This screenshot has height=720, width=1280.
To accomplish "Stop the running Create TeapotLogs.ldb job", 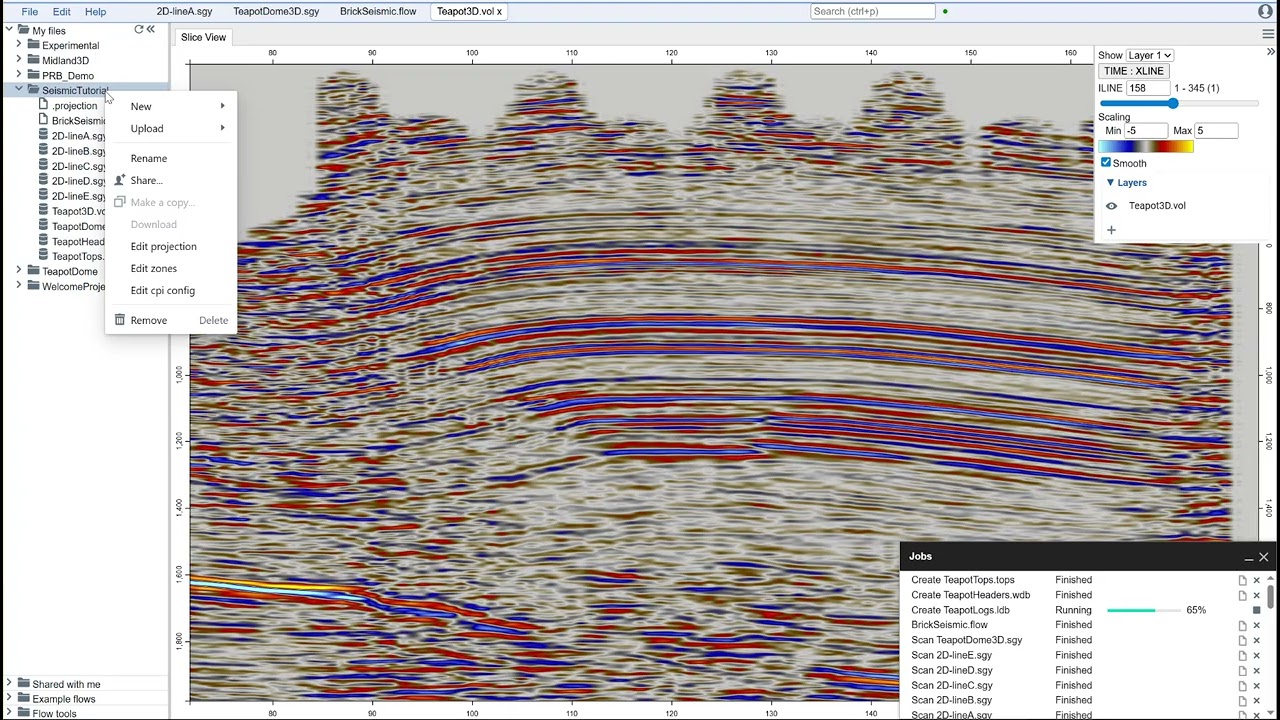I will 1257,610.
